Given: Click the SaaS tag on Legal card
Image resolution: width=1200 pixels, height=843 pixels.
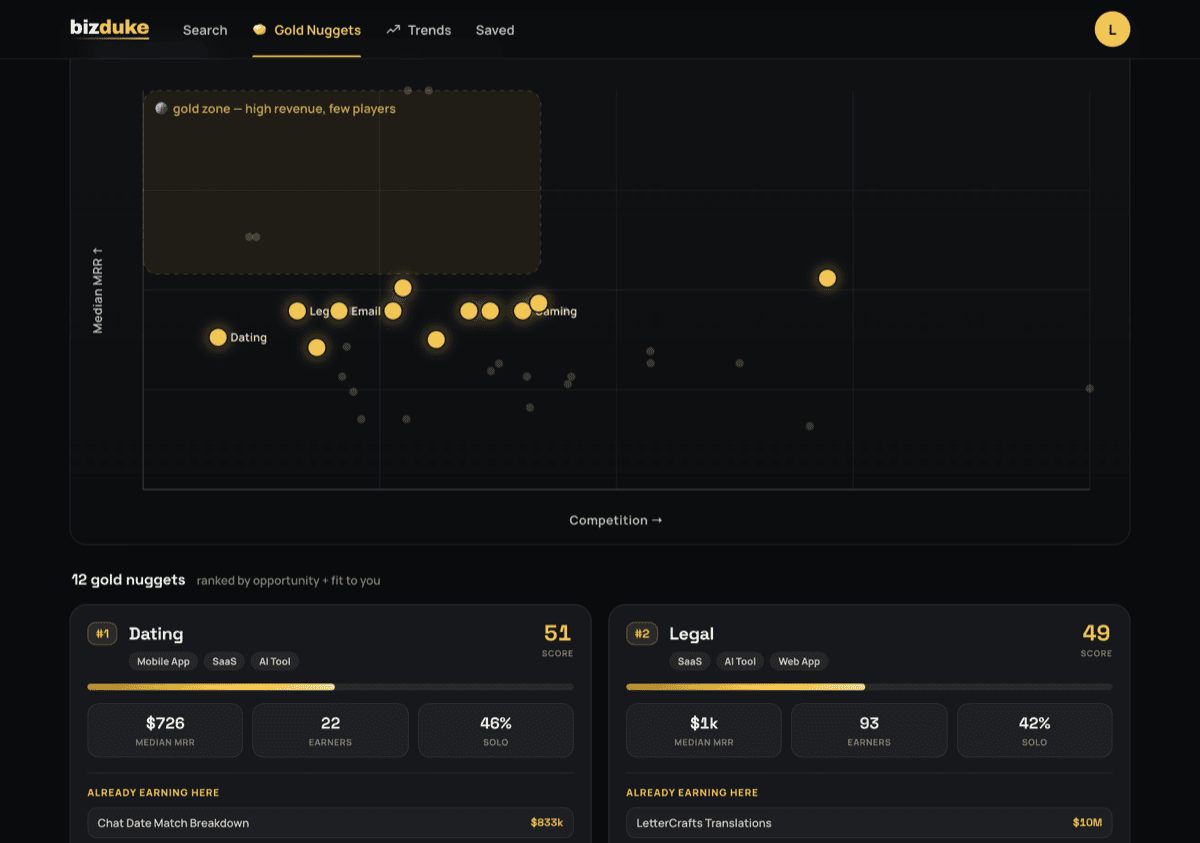Looking at the screenshot, I should click(690, 661).
